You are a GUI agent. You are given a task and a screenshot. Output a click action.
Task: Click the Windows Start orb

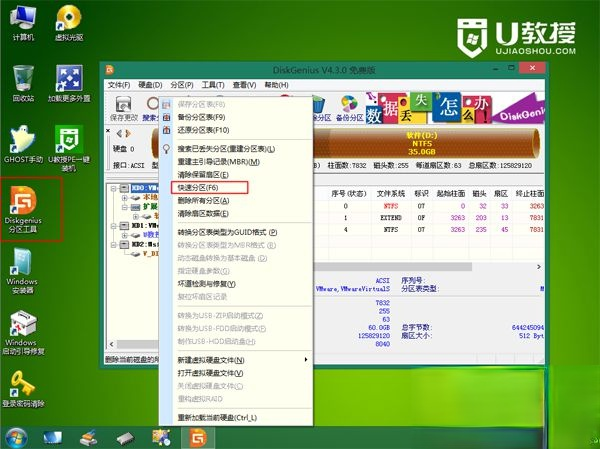(x=16, y=438)
